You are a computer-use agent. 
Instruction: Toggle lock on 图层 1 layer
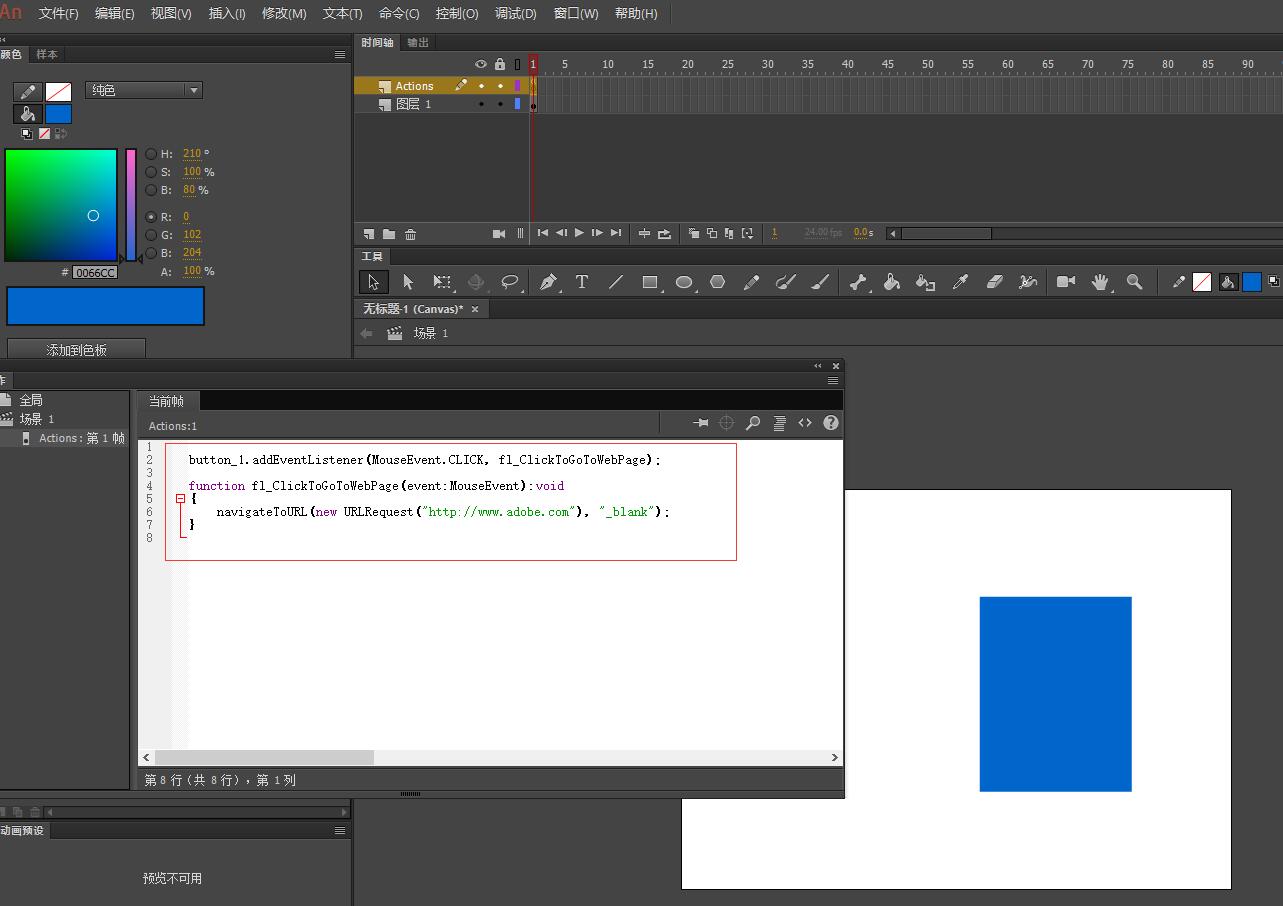(500, 104)
